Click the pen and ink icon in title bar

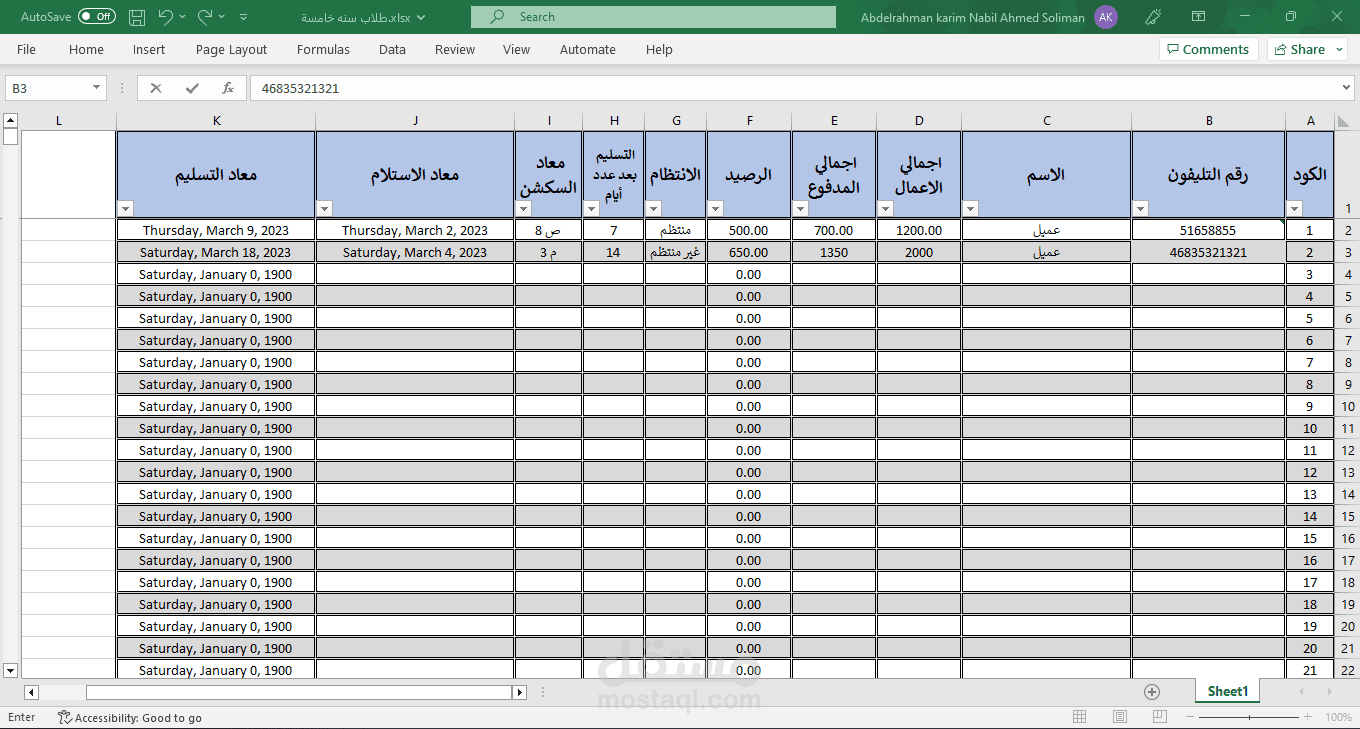[1152, 17]
